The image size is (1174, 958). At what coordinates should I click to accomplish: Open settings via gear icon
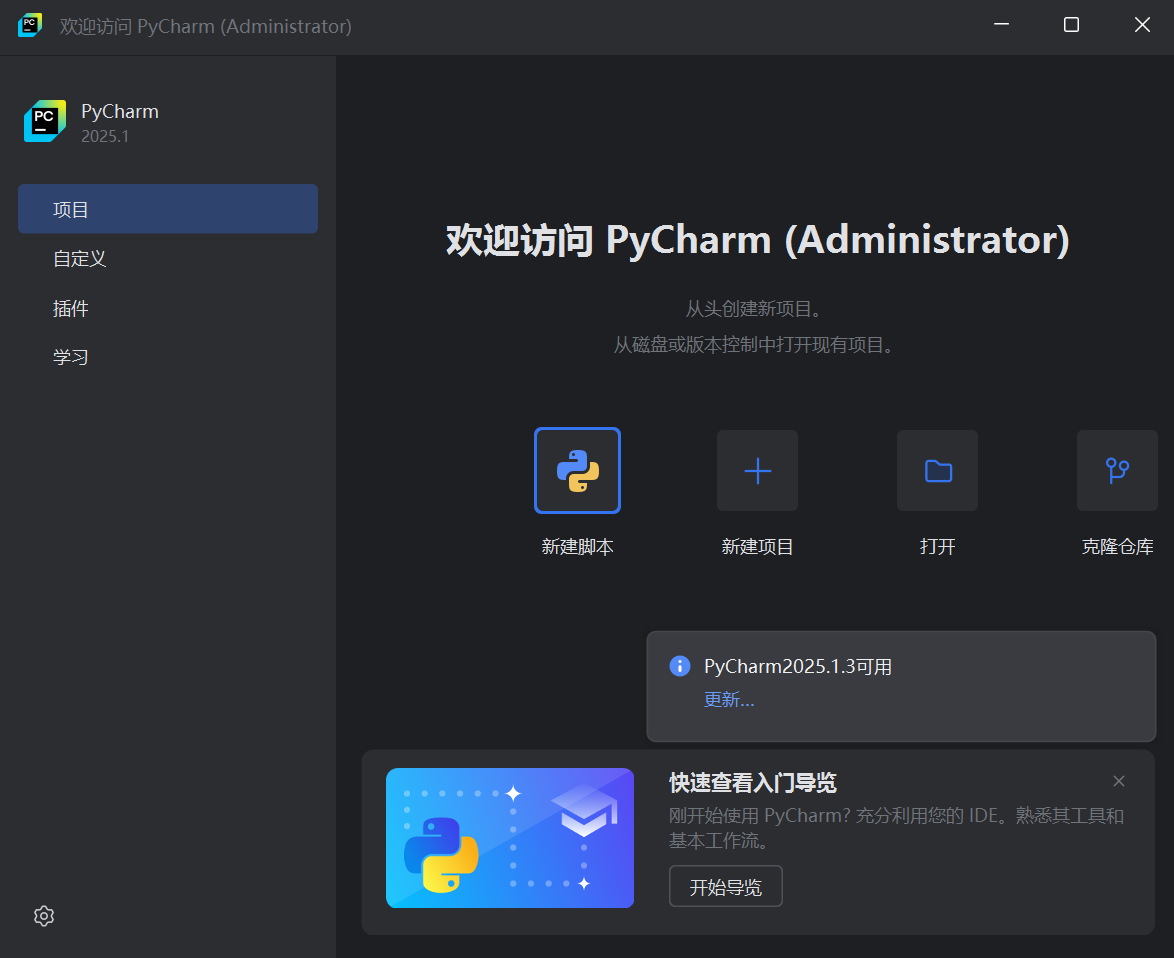[x=44, y=916]
